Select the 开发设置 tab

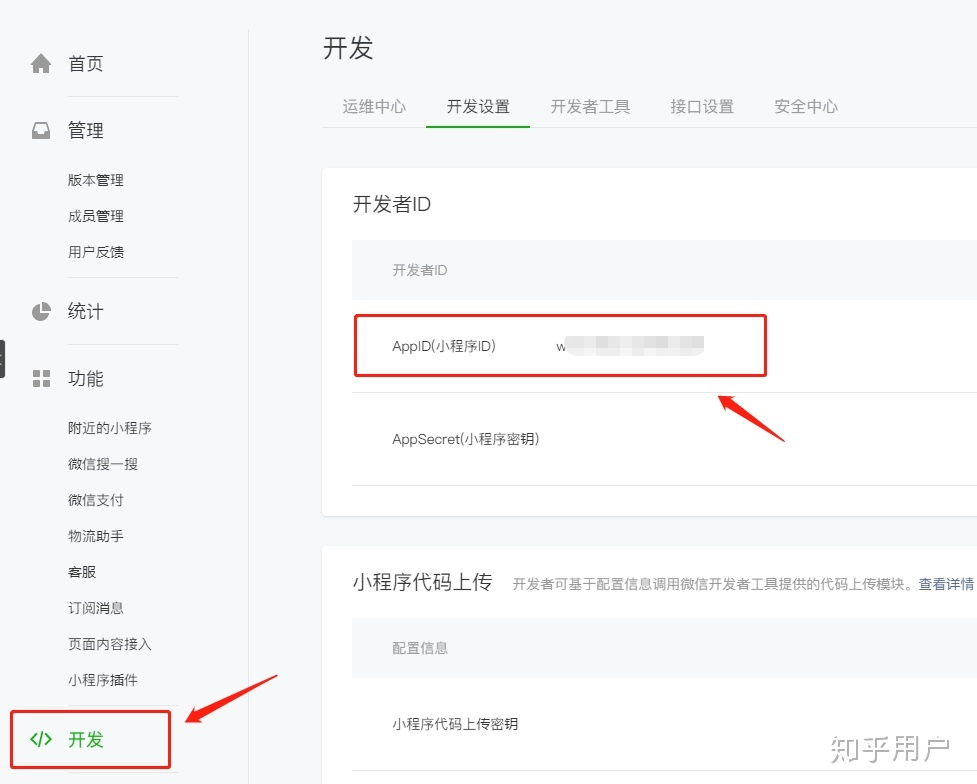pyautogui.click(x=478, y=107)
